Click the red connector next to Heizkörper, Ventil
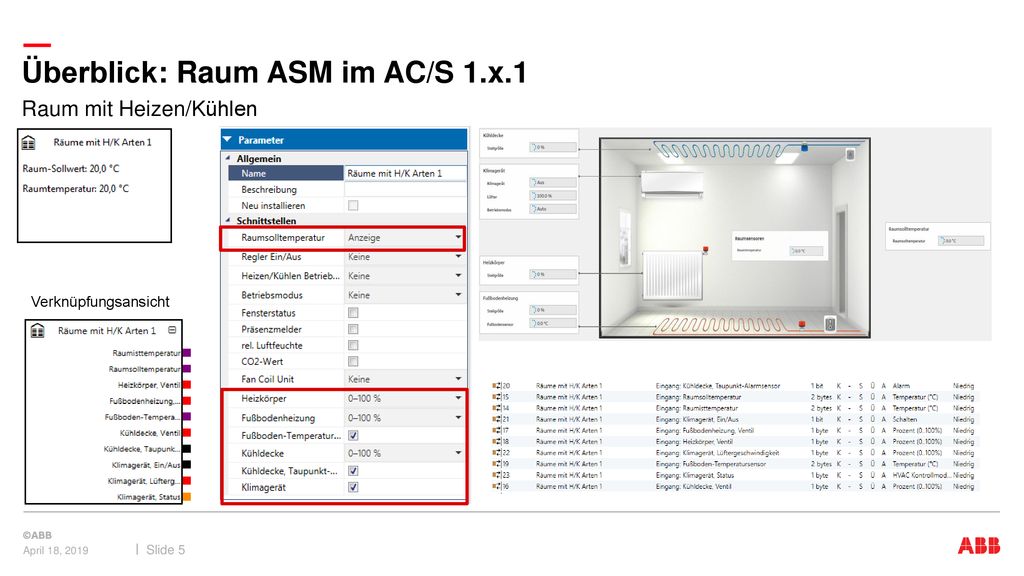The image size is (1024, 576). (187, 385)
